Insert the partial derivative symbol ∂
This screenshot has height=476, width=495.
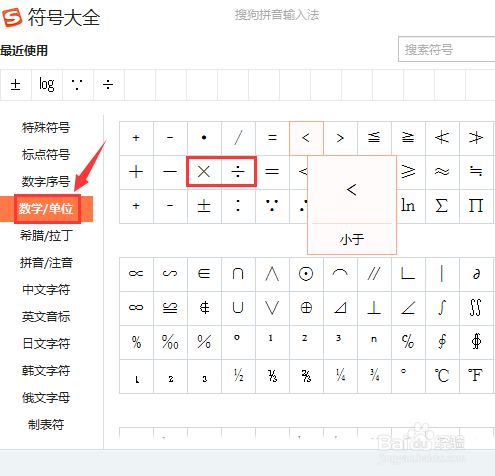click(476, 274)
